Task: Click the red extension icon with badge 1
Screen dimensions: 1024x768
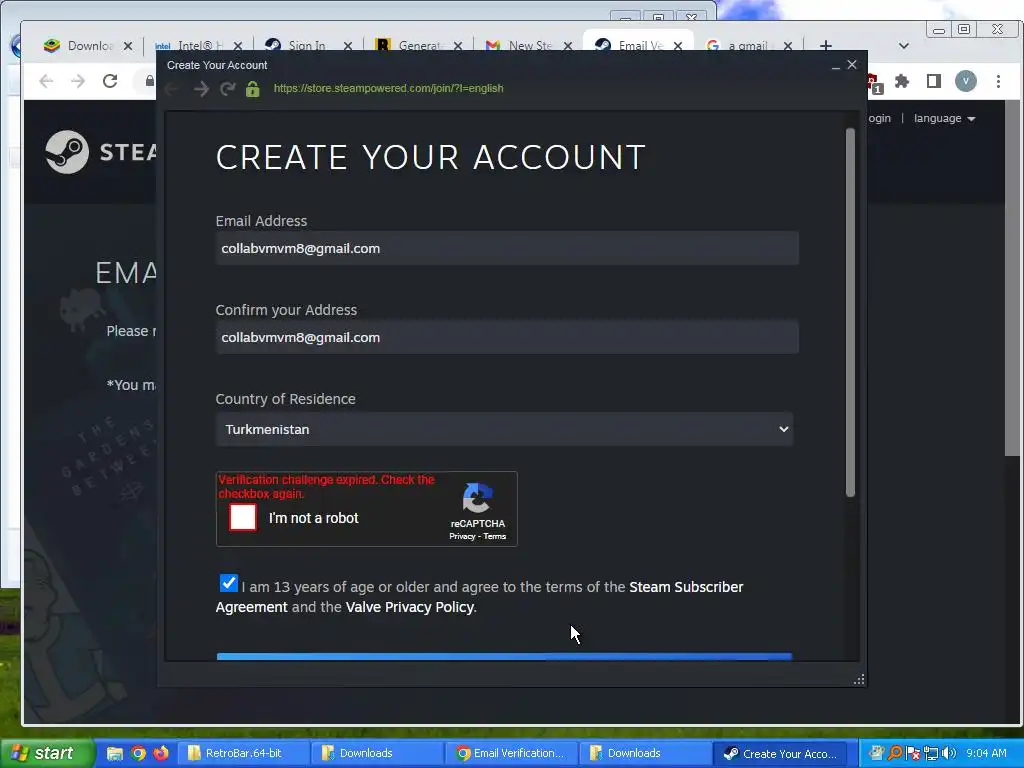Action: tap(874, 84)
